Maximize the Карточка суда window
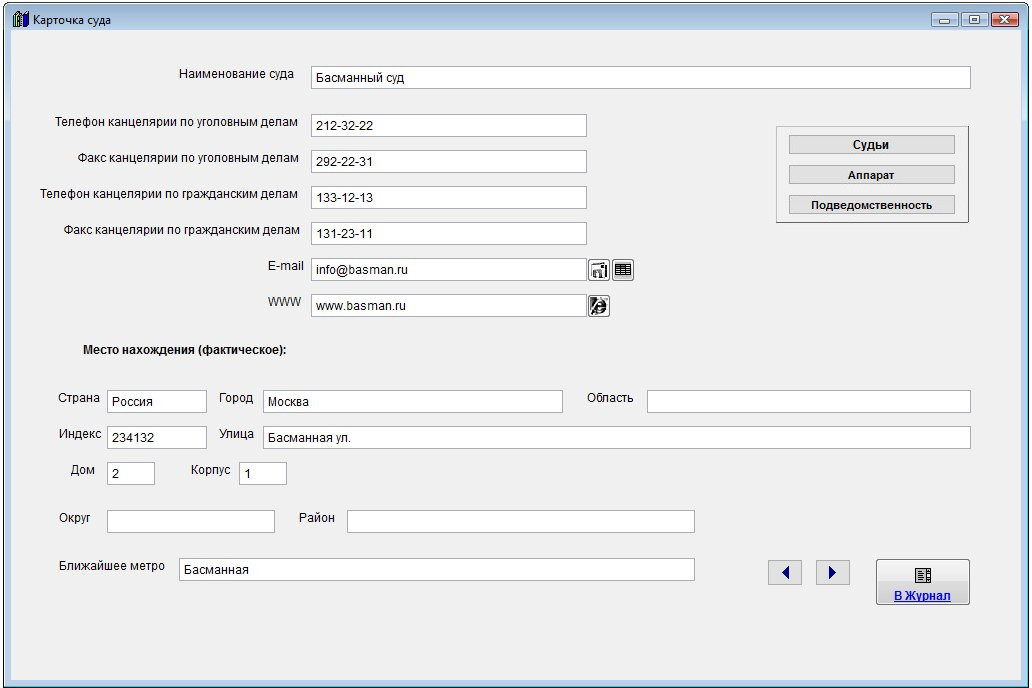This screenshot has width=1032, height=688. click(x=974, y=20)
